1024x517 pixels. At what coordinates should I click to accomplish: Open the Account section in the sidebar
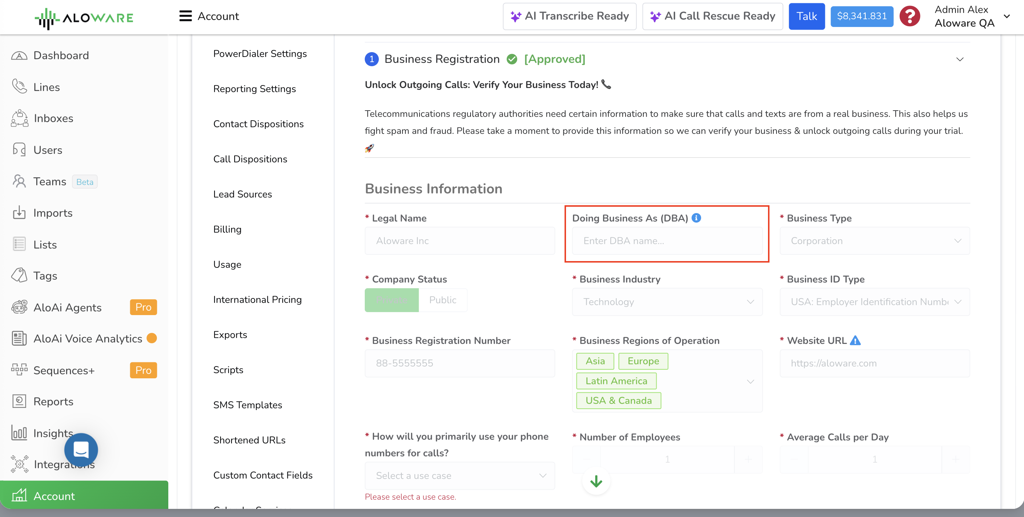[84, 496]
